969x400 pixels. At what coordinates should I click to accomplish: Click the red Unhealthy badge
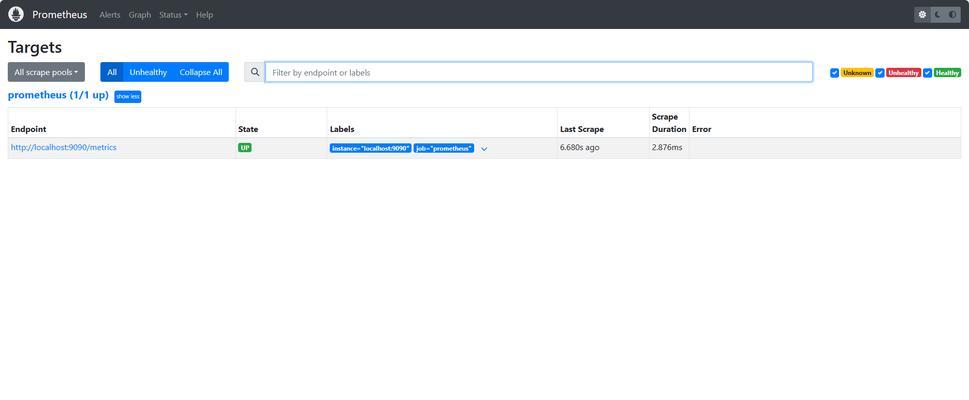903,73
